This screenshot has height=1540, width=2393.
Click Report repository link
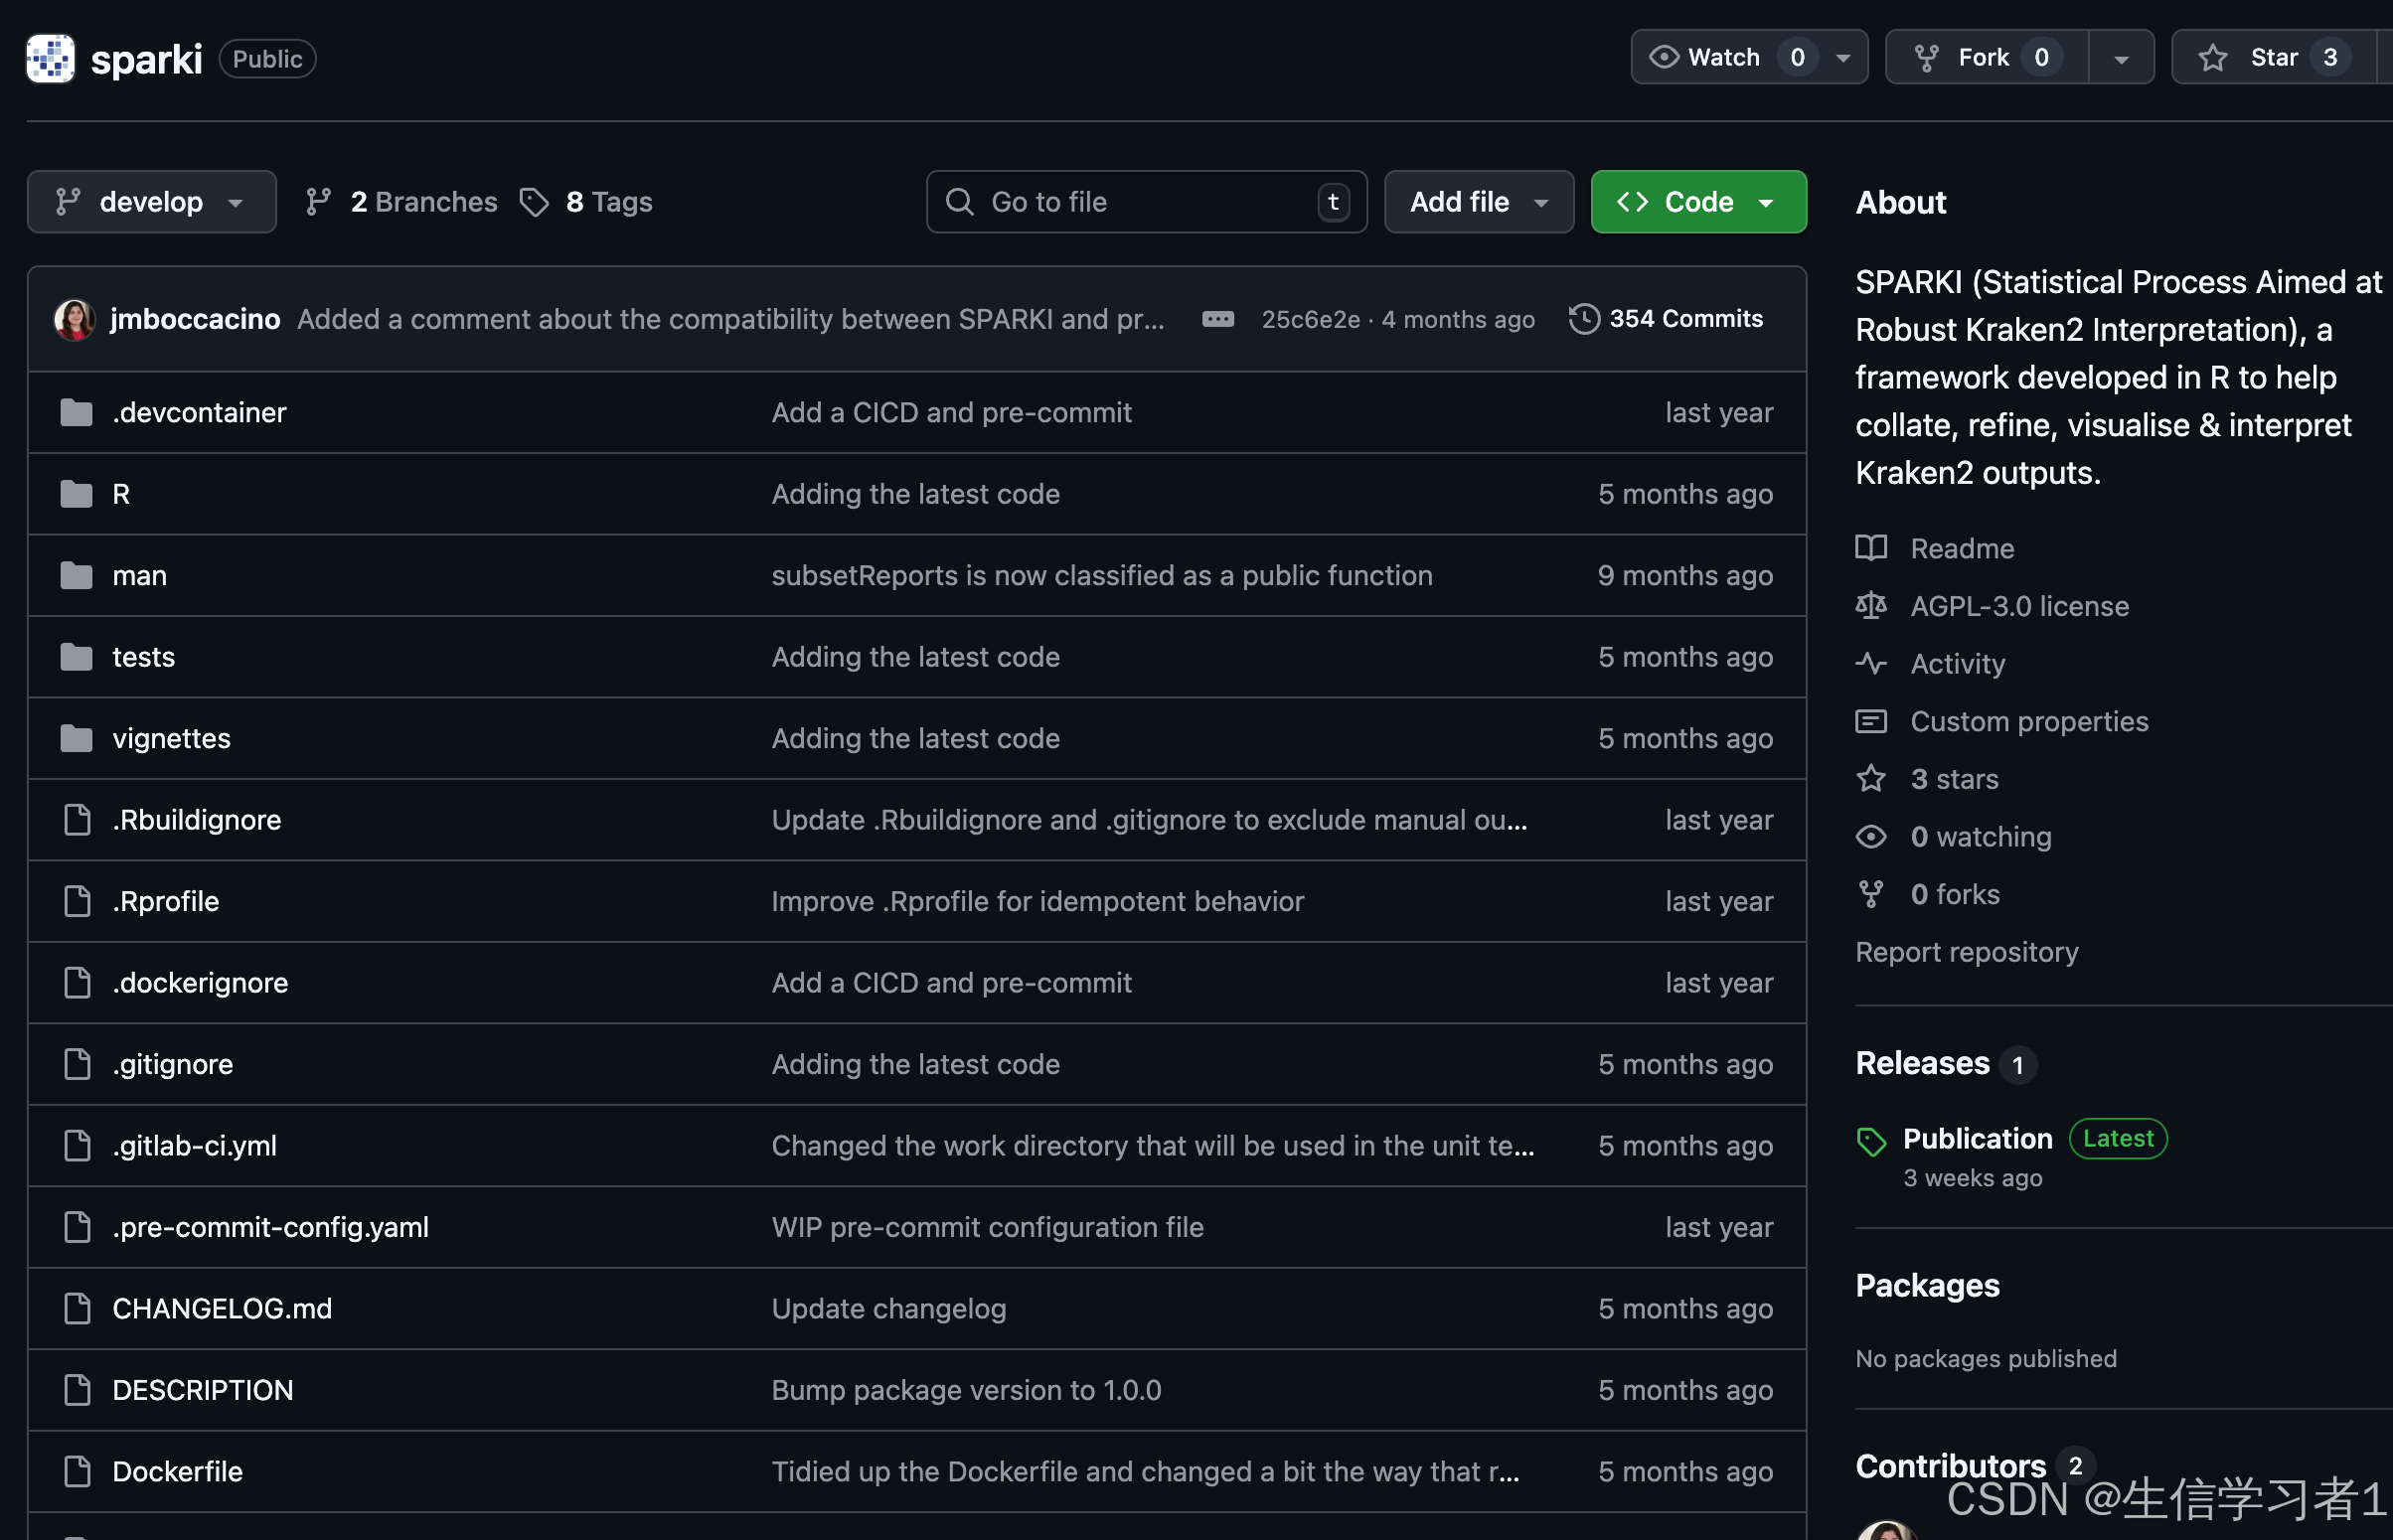[x=1967, y=952]
